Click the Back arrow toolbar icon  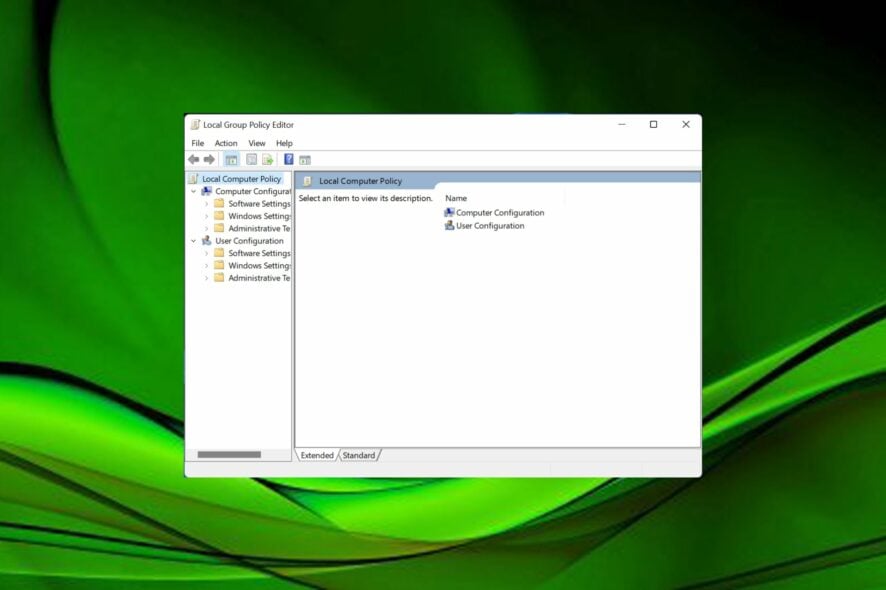pos(194,159)
